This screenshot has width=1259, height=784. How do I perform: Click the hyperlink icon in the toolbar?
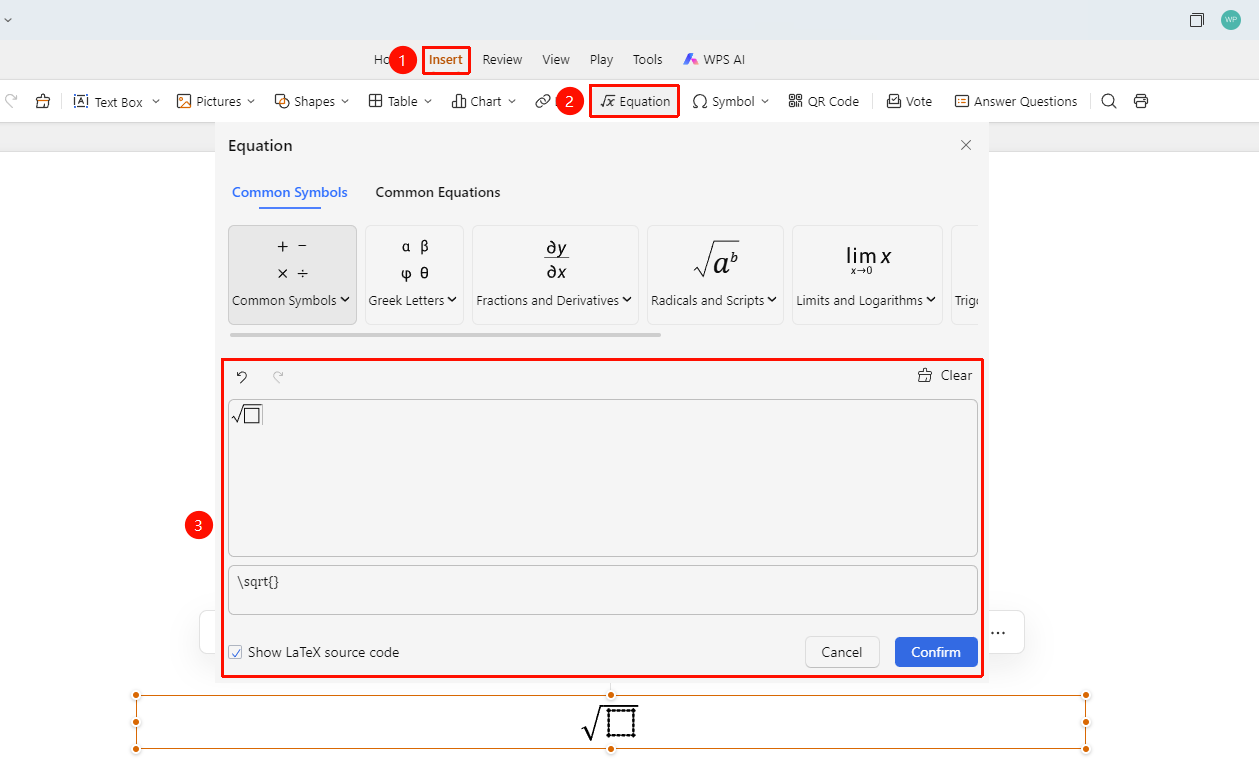(x=543, y=101)
